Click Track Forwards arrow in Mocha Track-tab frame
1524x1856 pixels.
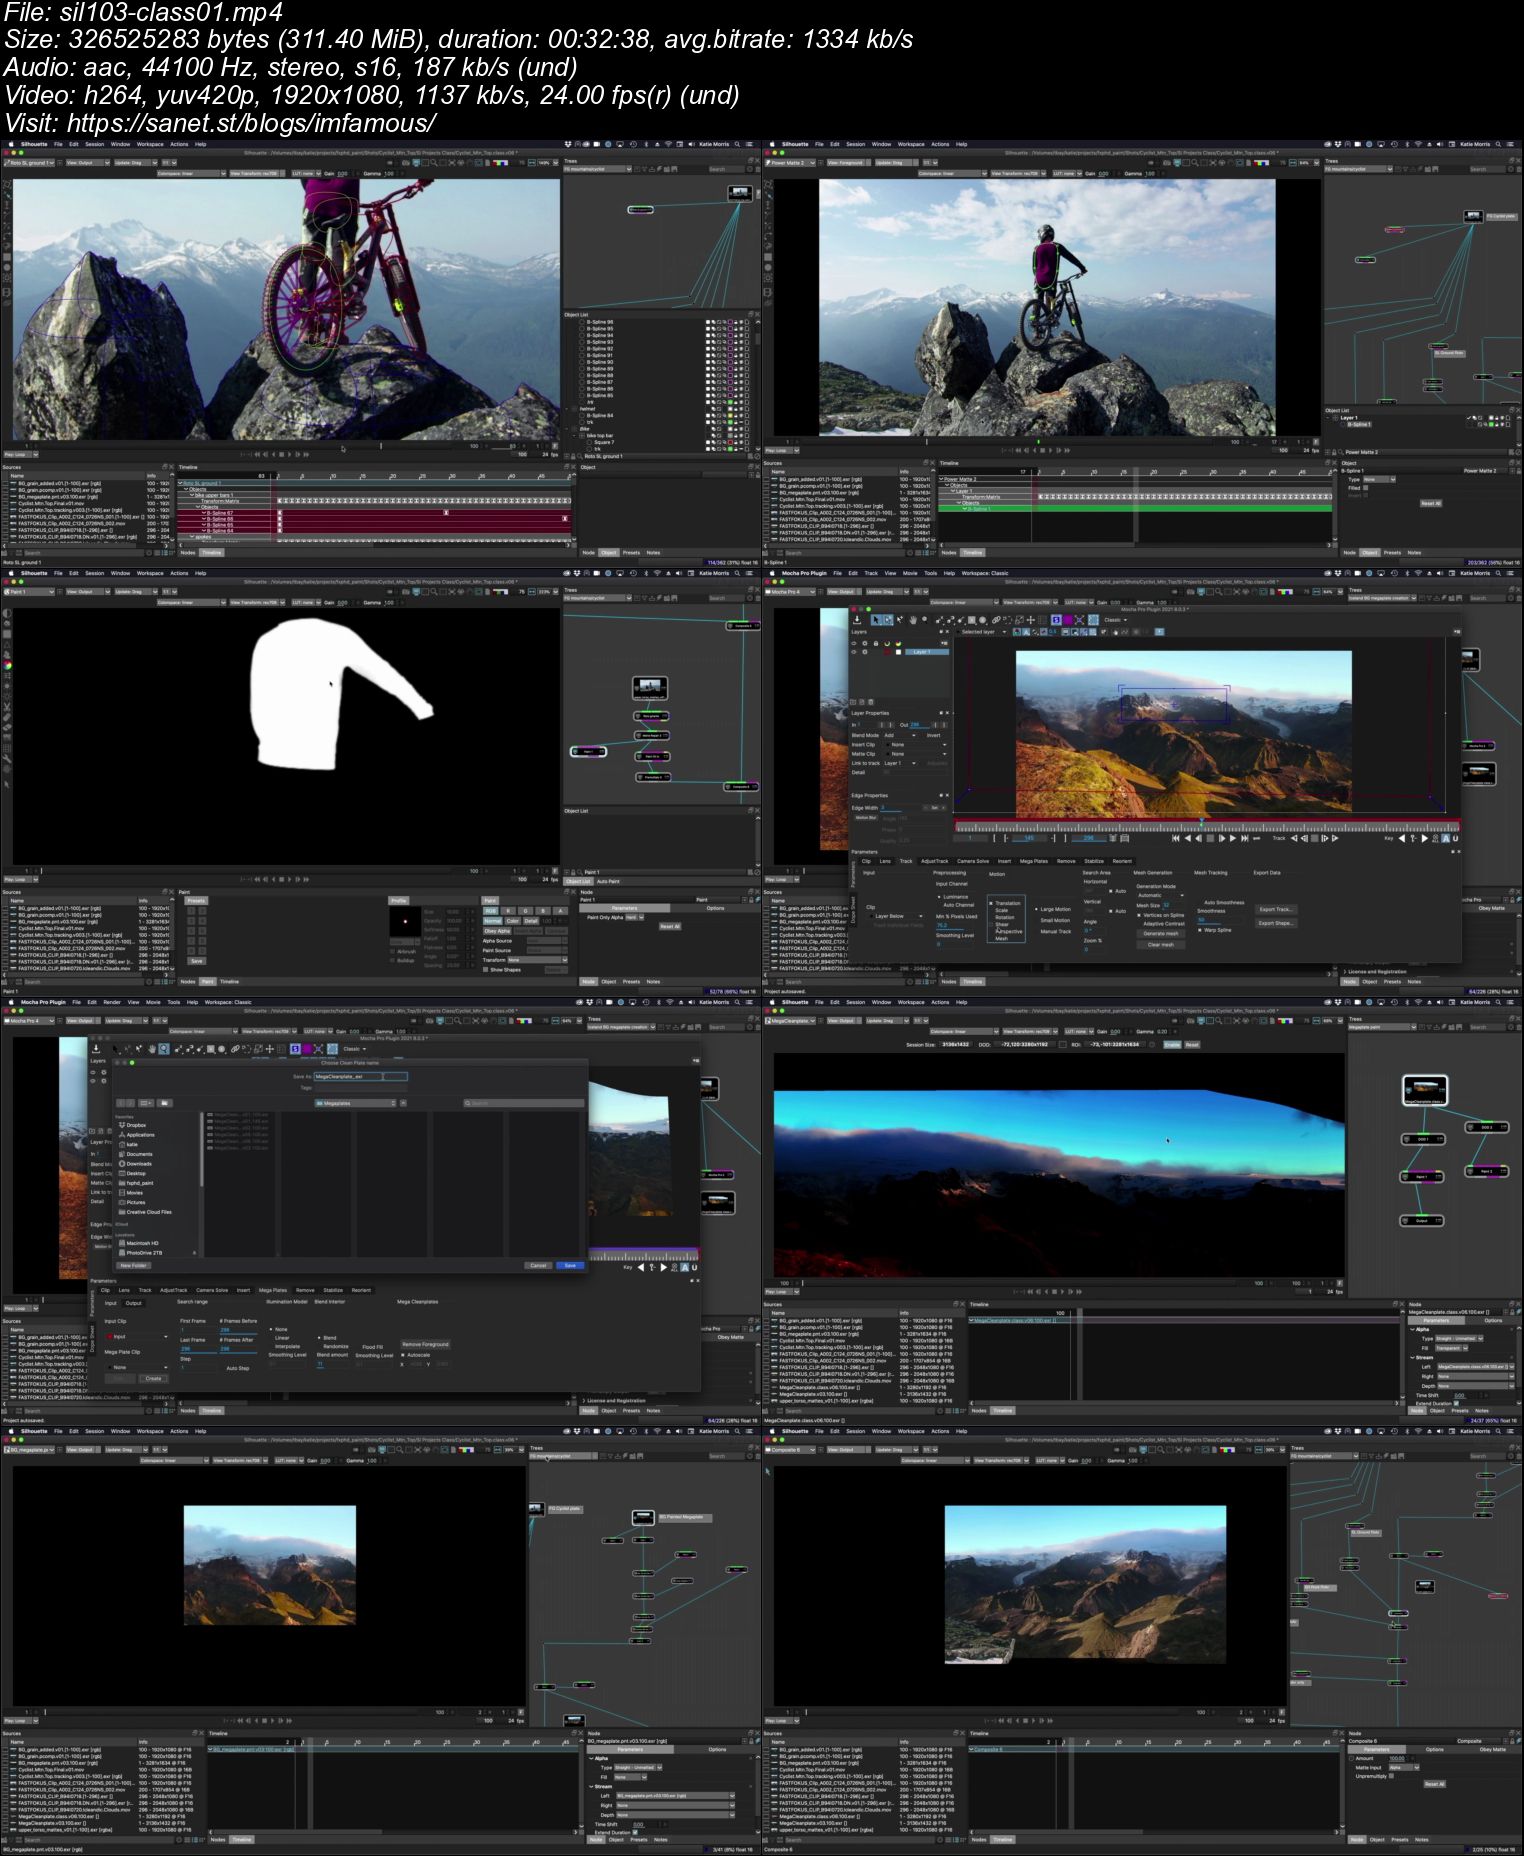(x=1335, y=838)
